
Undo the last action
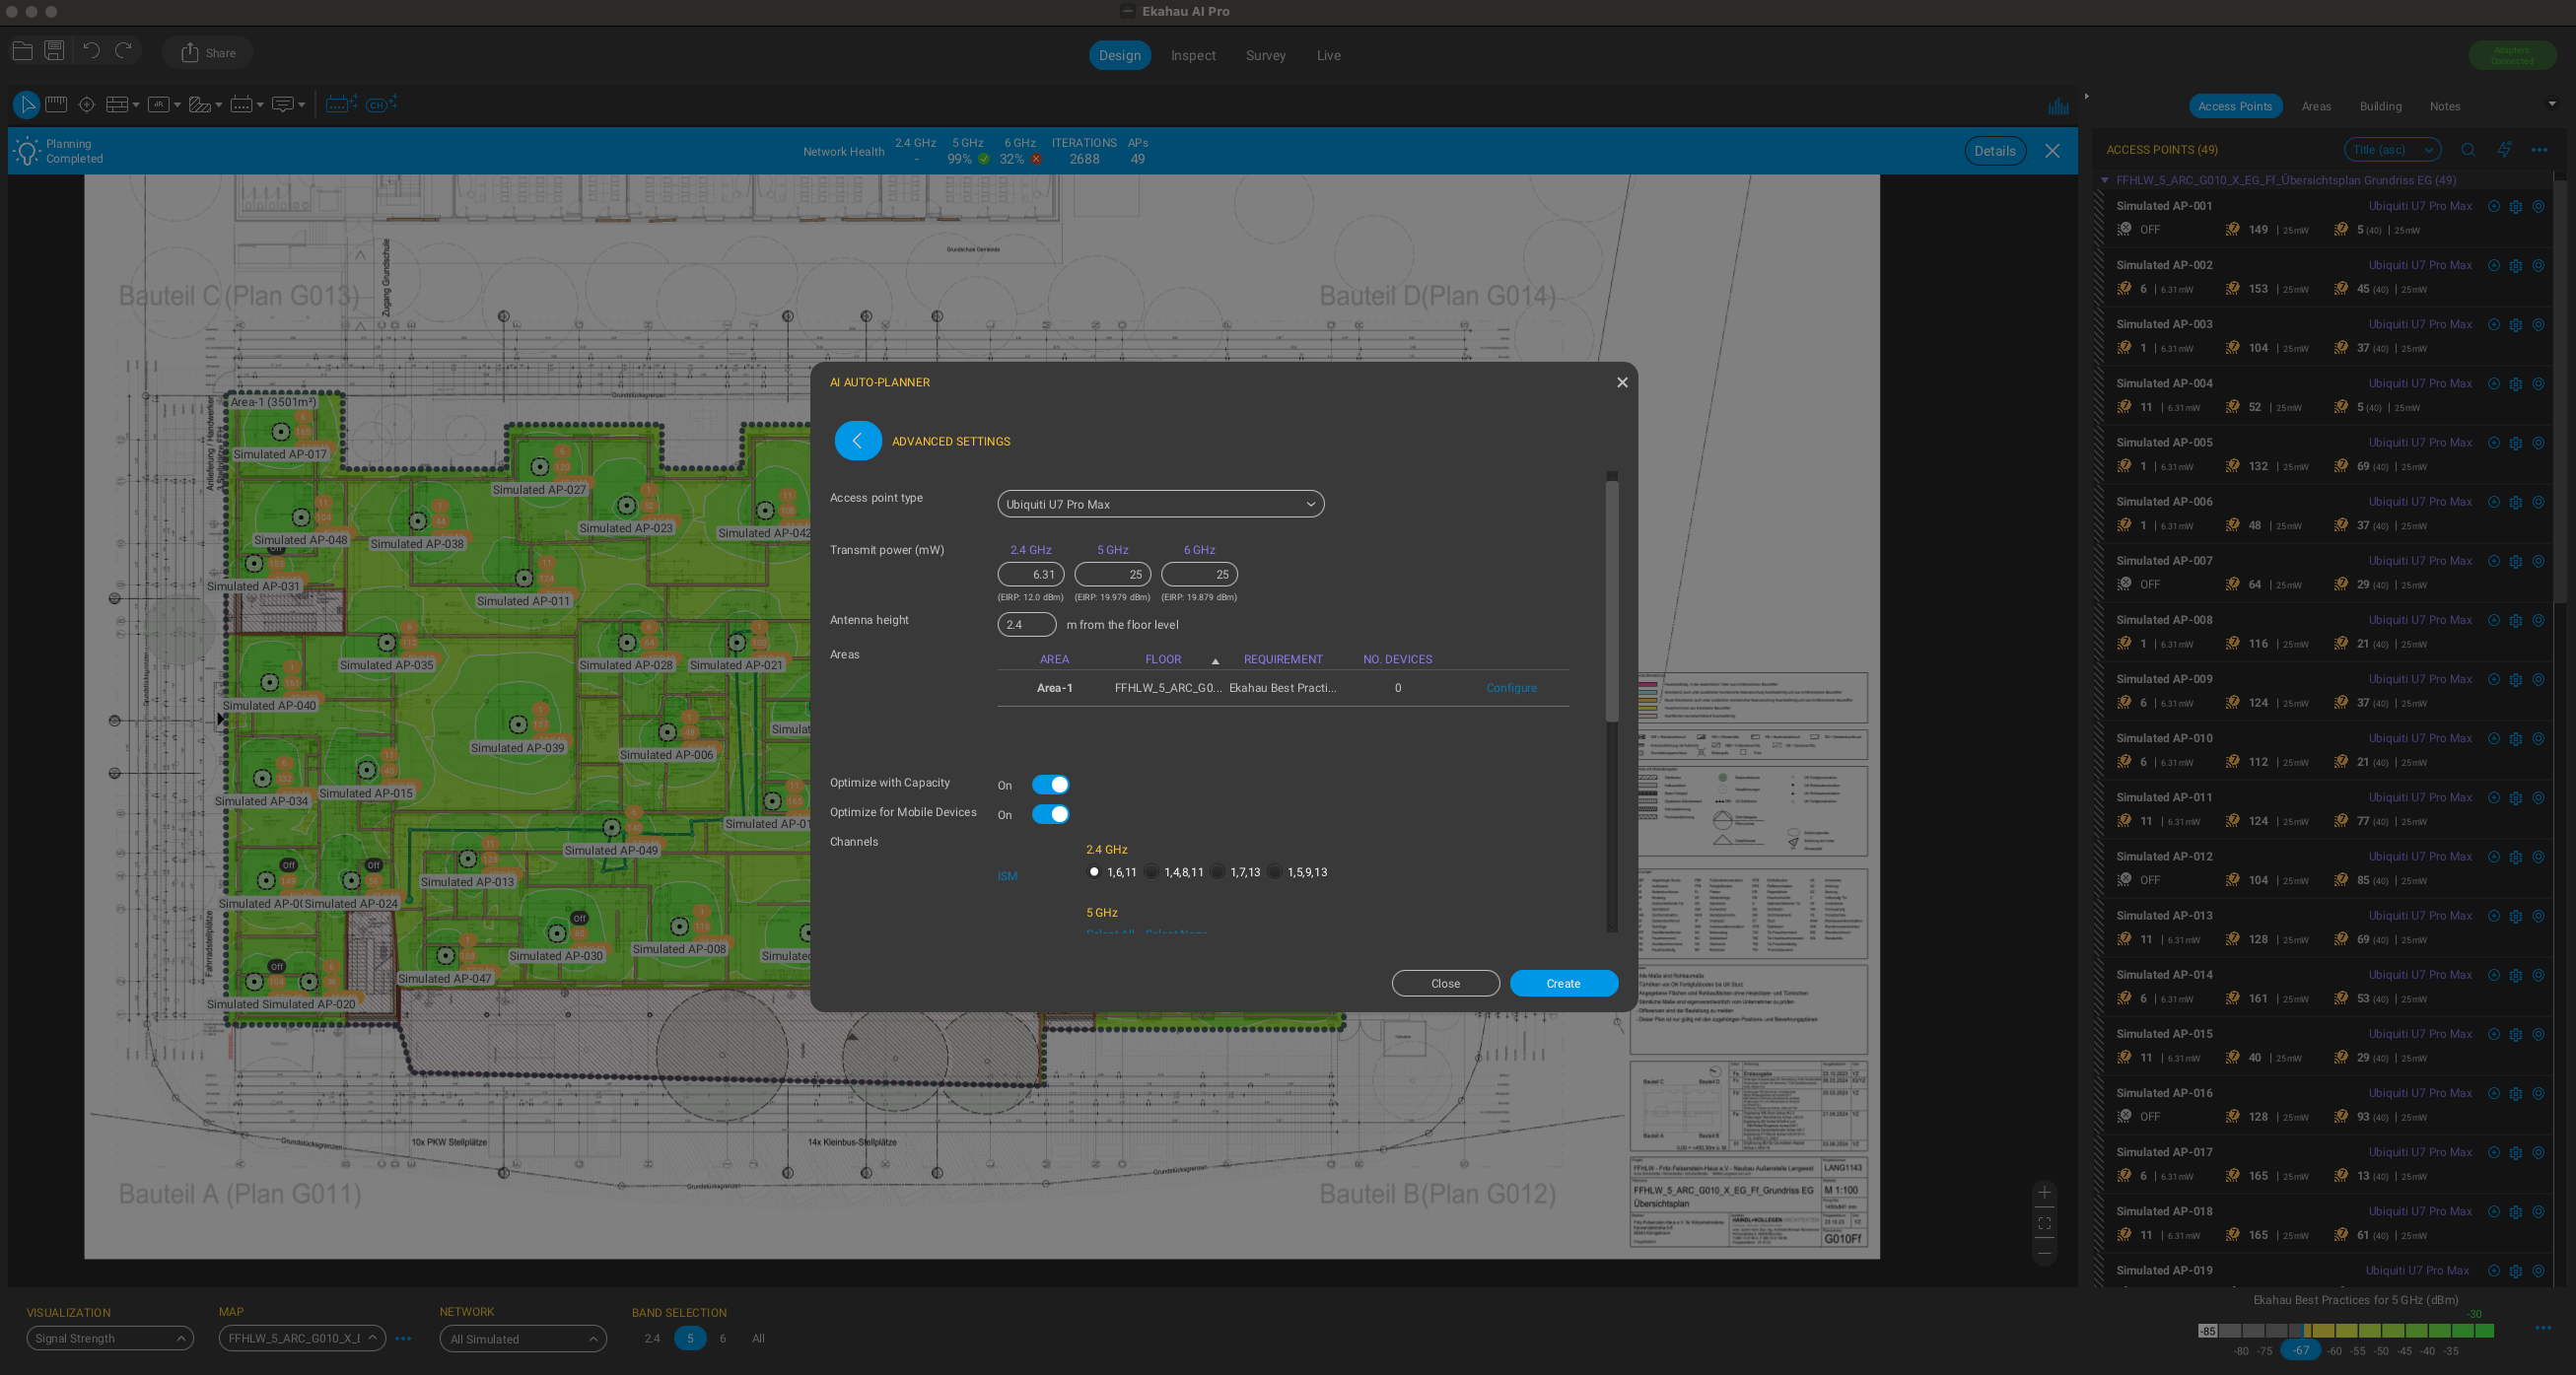[91, 51]
